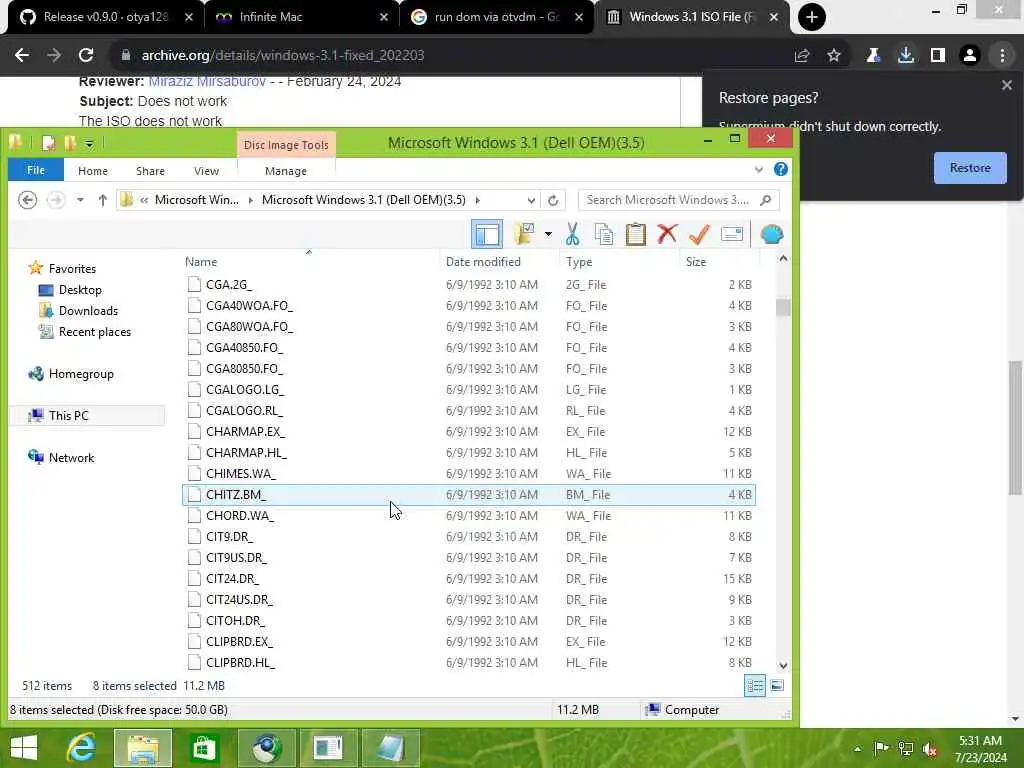Image resolution: width=1024 pixels, height=768 pixels.
Task: Show hidden tray icons arrow
Action: 857,749
